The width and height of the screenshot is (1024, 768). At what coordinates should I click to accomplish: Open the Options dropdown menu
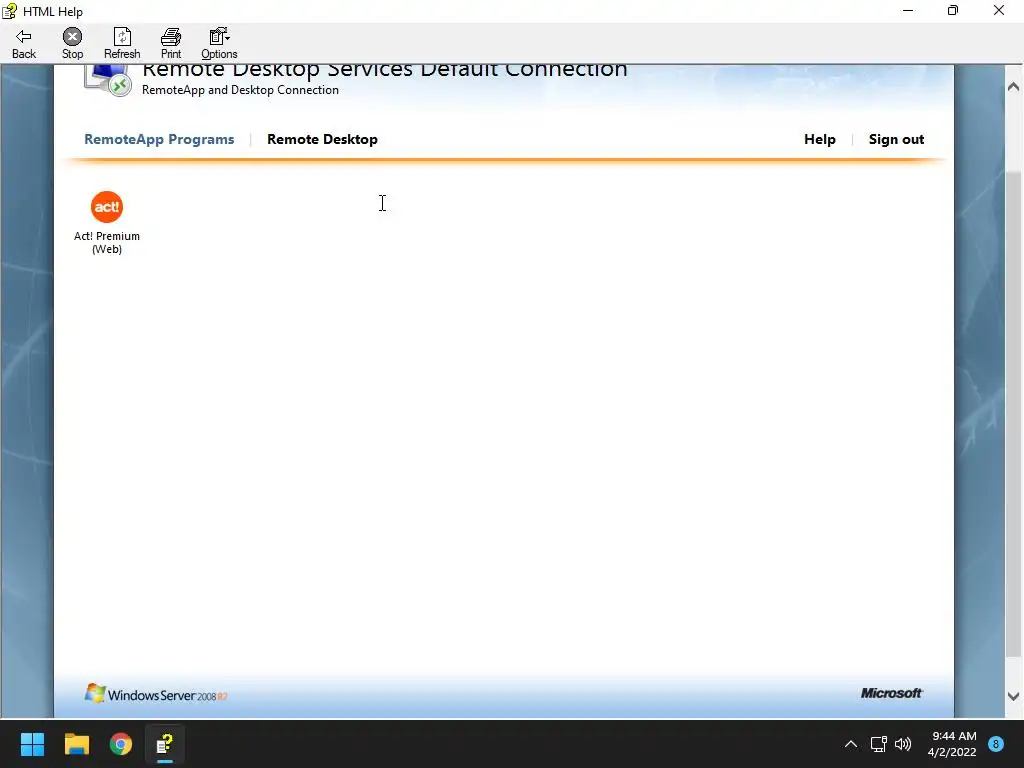pos(219,44)
